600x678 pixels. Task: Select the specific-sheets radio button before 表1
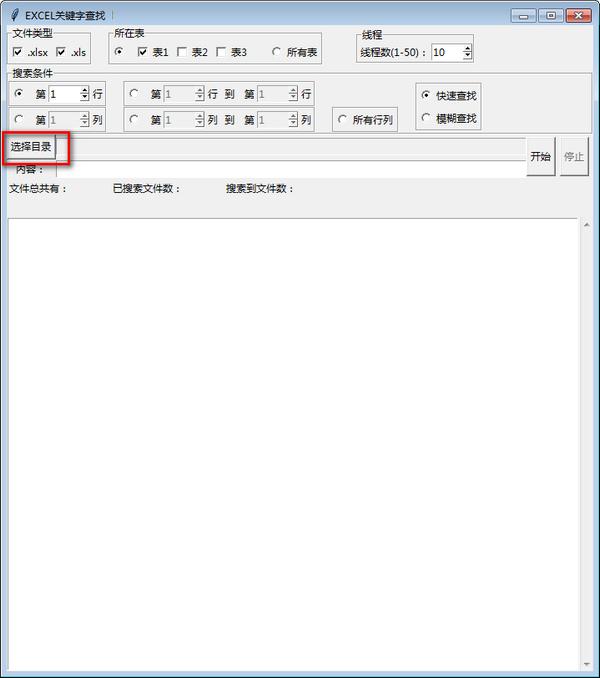(x=118, y=51)
